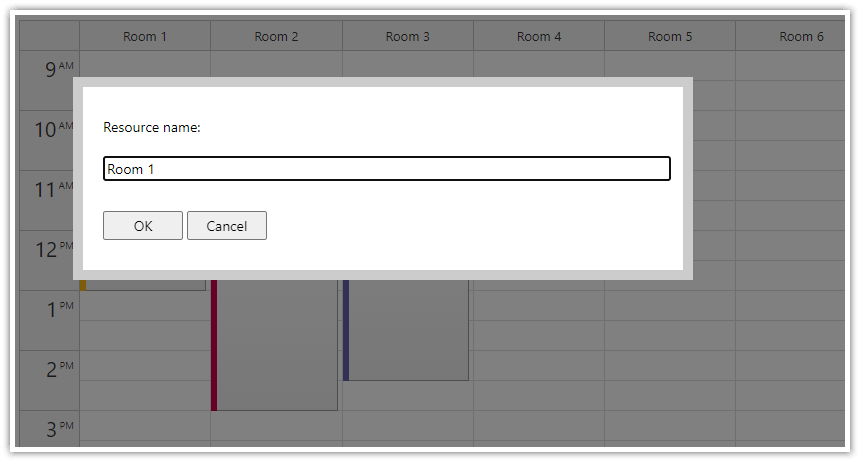
Task: Click the Room 1 cell at 2 PM
Action: point(145,365)
